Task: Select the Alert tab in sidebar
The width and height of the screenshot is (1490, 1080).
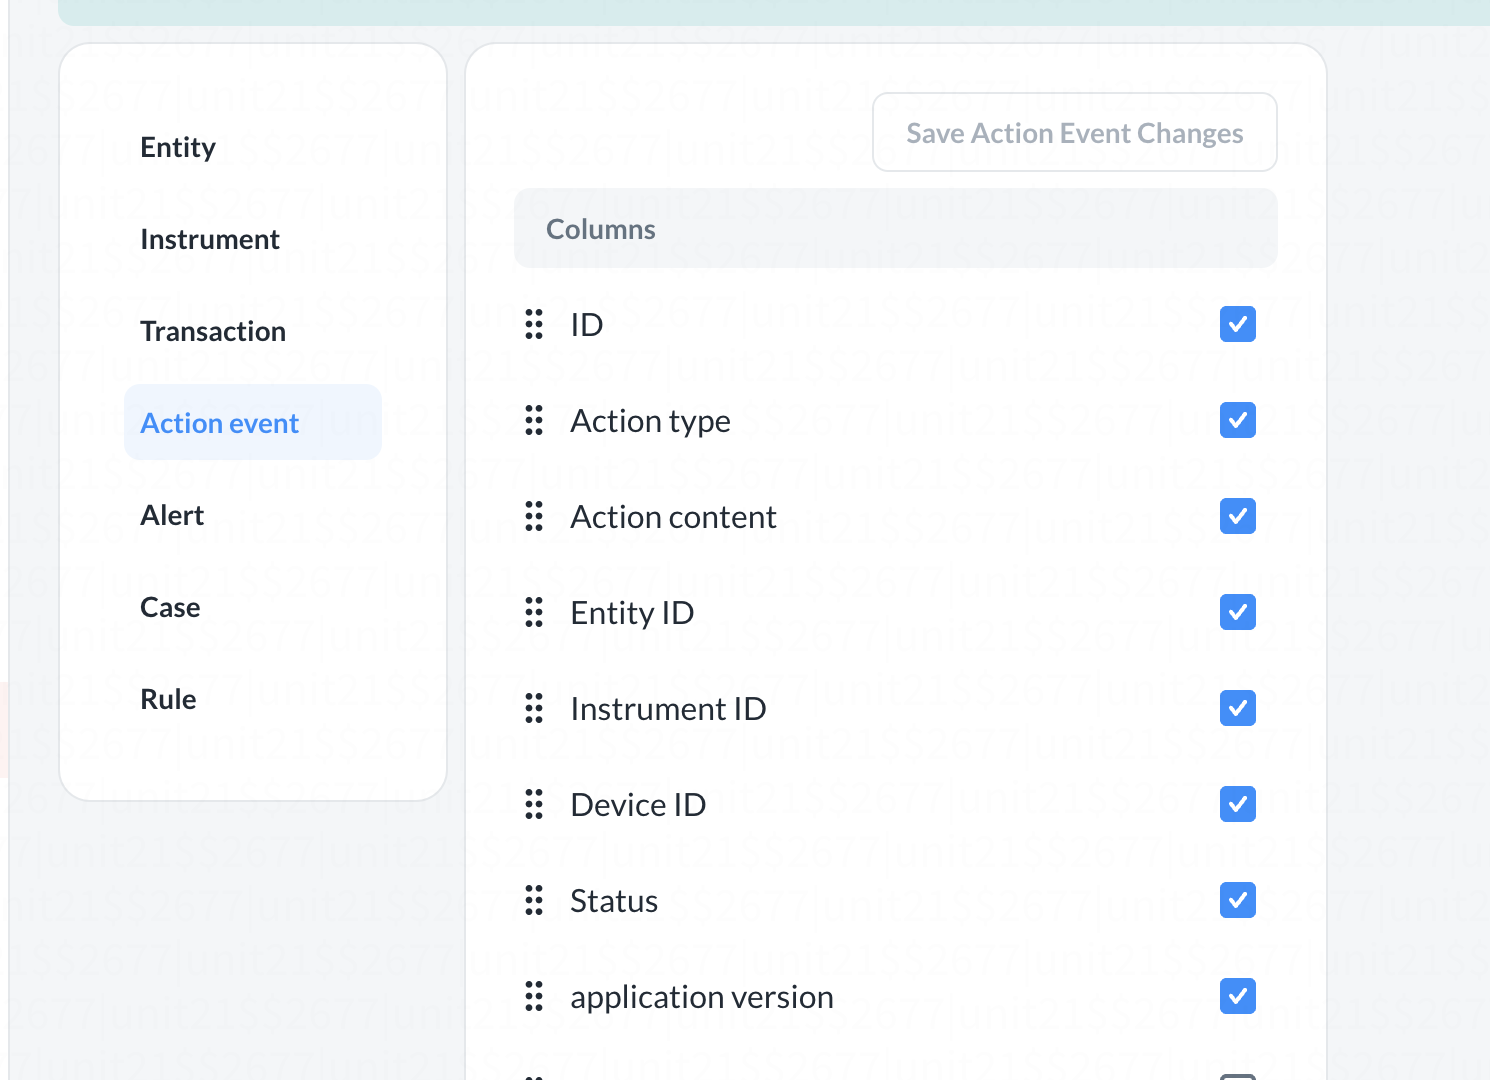Action: (x=172, y=515)
